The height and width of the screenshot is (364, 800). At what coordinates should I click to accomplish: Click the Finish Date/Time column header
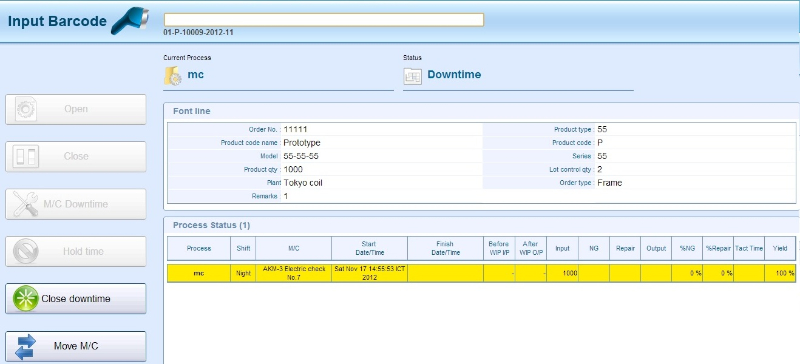[x=445, y=249]
